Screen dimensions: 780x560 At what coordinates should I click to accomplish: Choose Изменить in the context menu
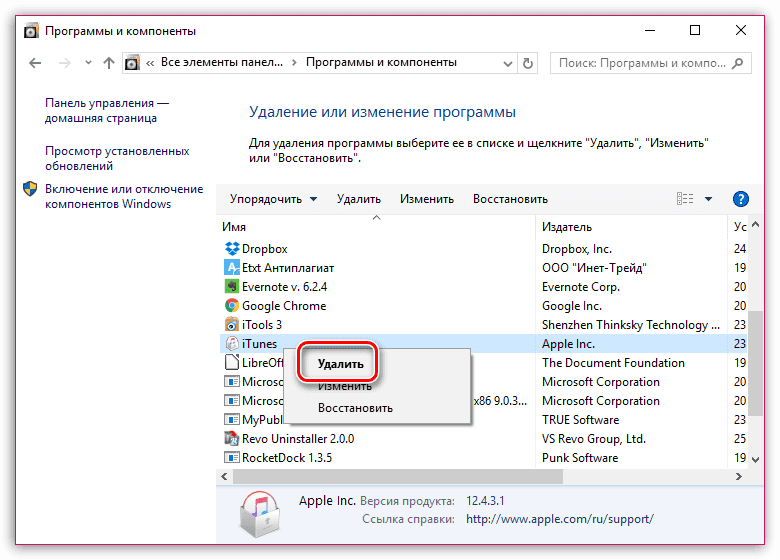(x=345, y=386)
